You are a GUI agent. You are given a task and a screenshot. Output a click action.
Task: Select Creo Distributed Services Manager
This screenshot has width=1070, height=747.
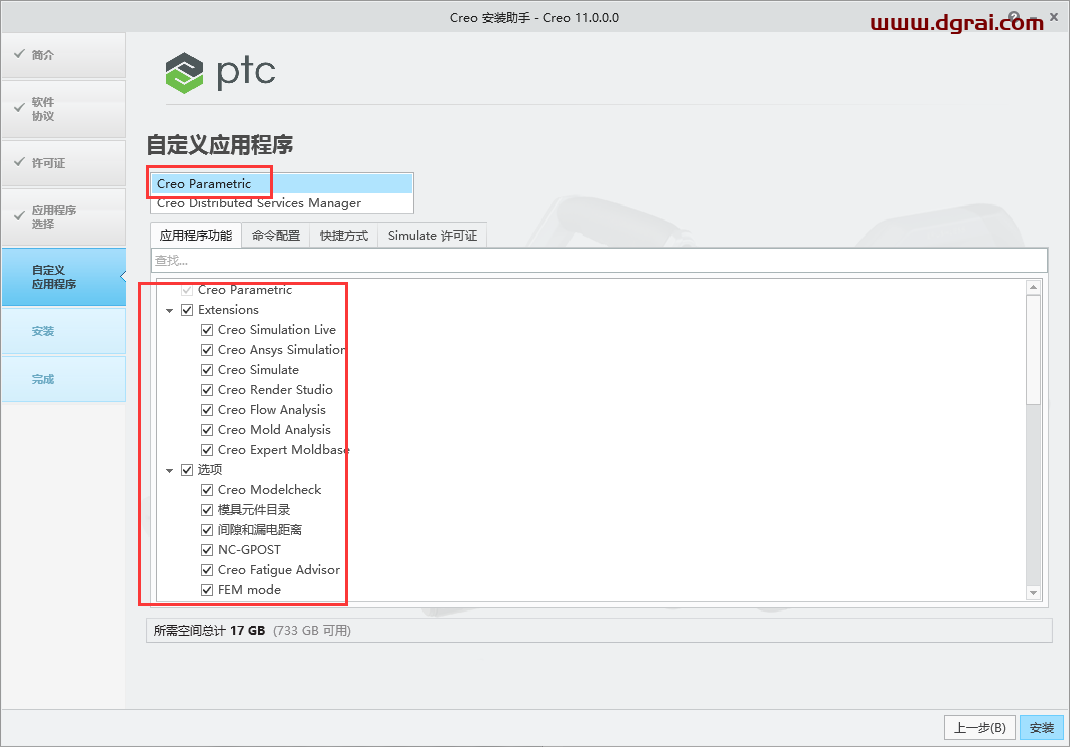(281, 203)
